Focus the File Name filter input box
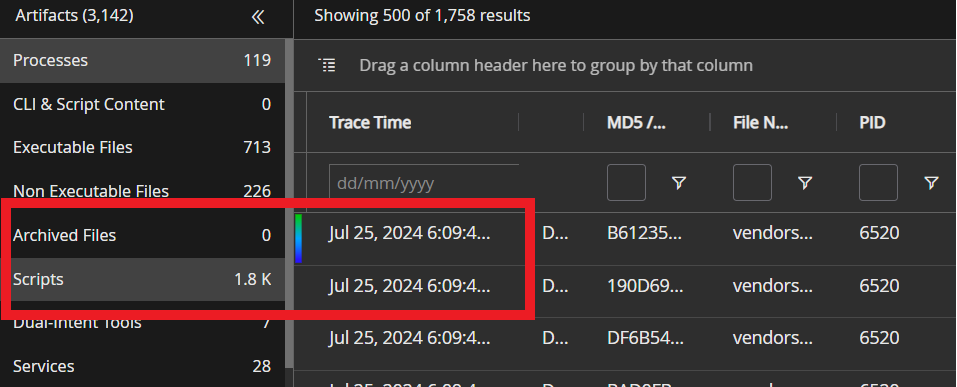957x387 pixels. point(752,183)
